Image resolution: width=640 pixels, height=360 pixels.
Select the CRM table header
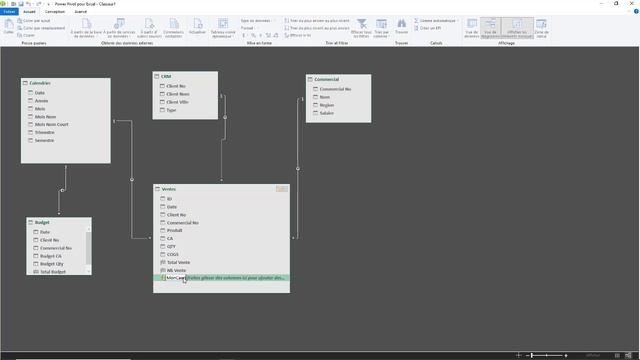tap(185, 76)
